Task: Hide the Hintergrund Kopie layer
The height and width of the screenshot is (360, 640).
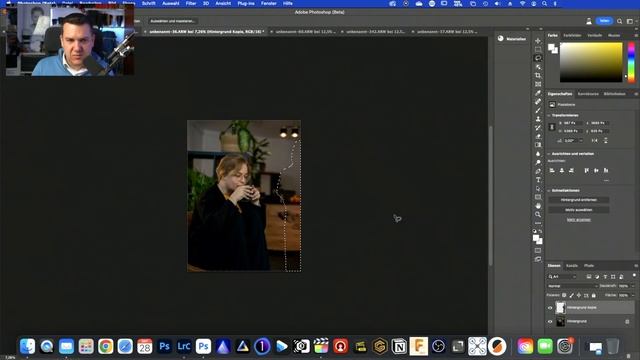Action: 550,308
